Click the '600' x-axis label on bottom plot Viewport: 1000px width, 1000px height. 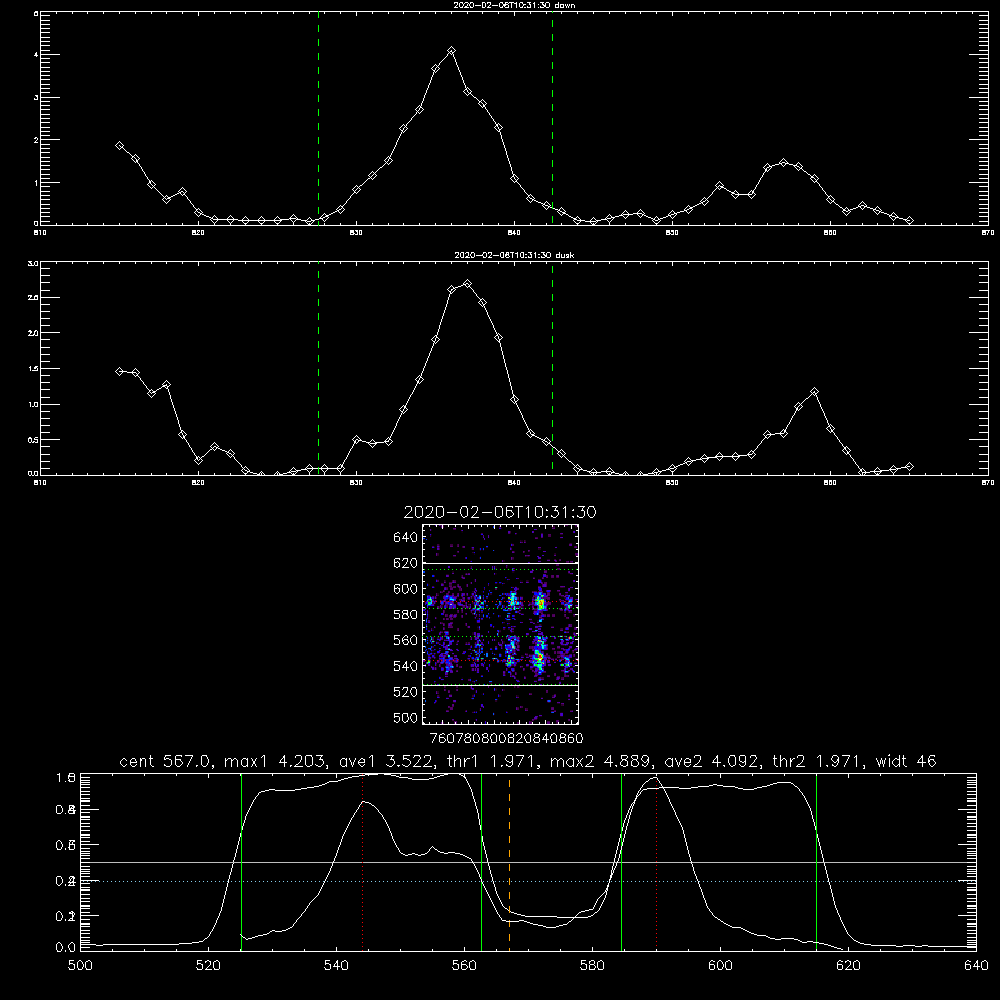721,966
